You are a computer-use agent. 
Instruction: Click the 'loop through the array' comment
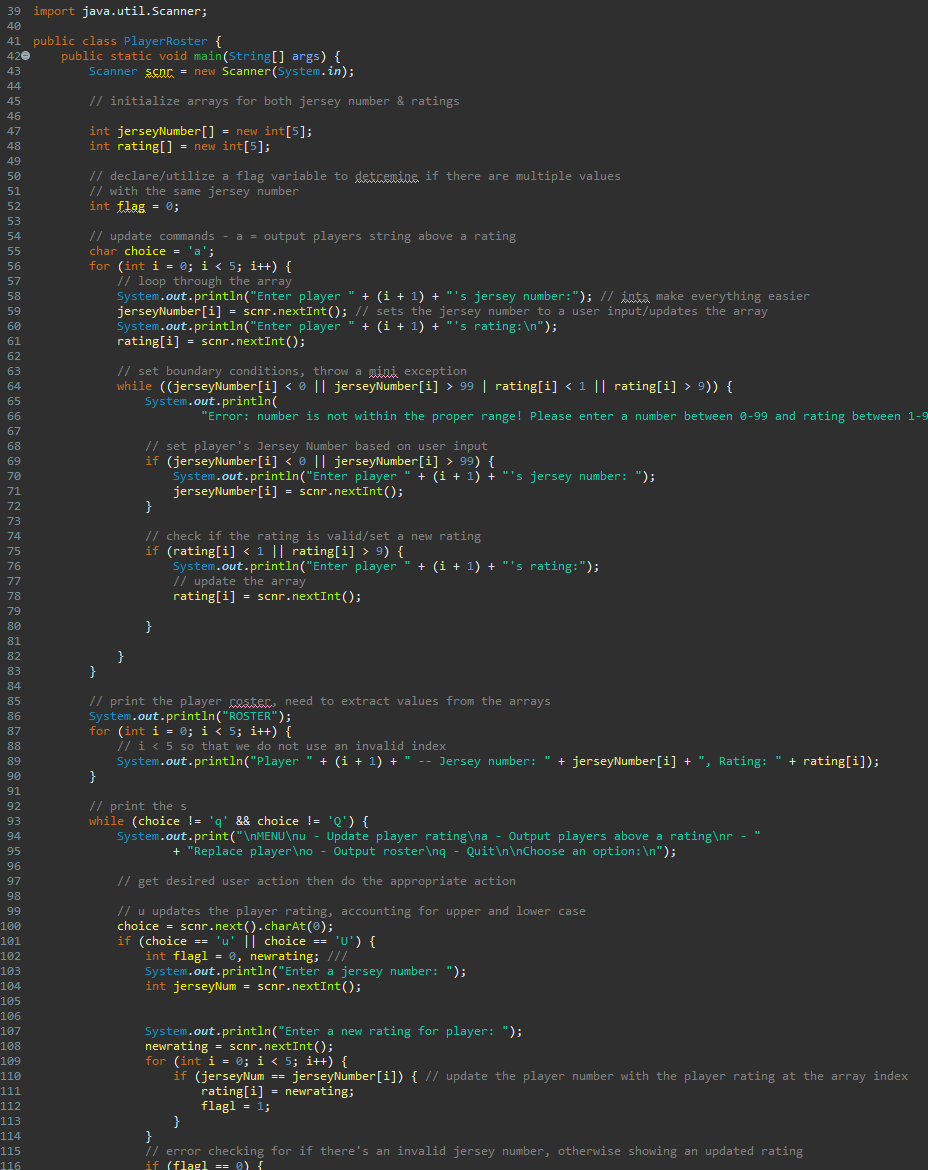tap(204, 281)
